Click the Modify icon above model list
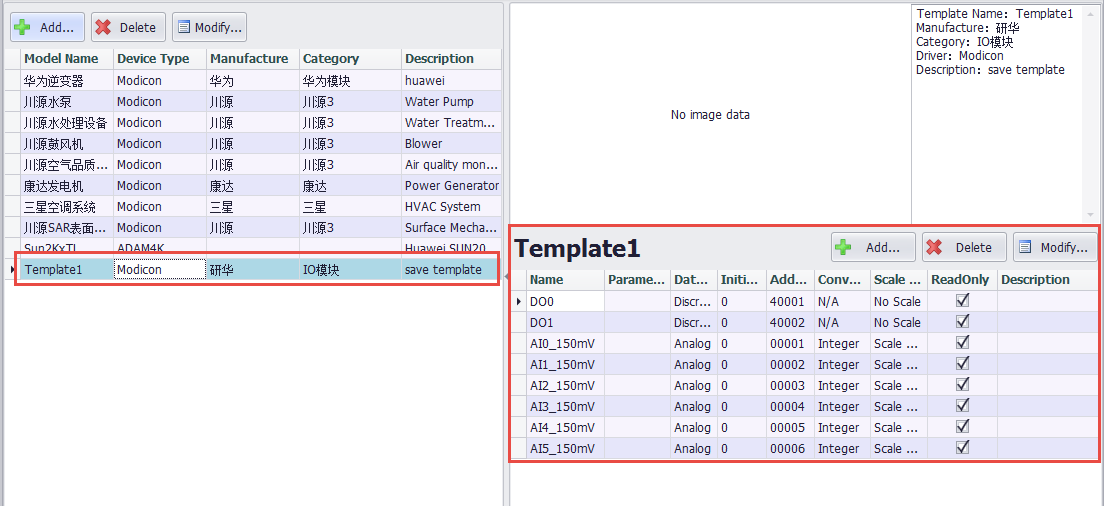 click(183, 27)
